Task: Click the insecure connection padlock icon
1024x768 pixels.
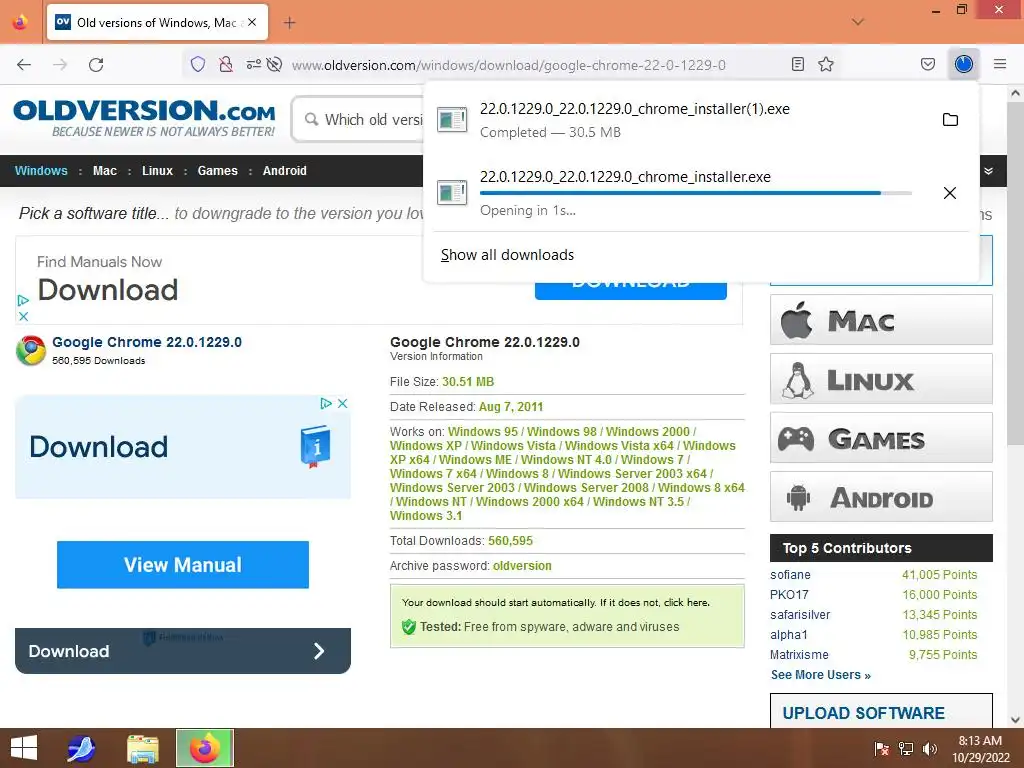Action: [x=226, y=64]
